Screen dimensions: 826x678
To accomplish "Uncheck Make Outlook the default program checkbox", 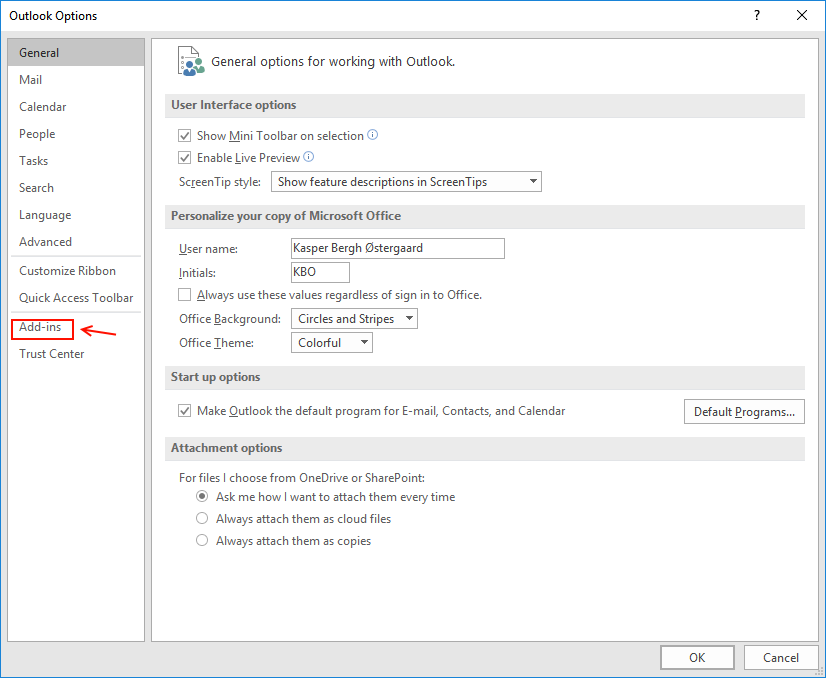I will click(184, 410).
